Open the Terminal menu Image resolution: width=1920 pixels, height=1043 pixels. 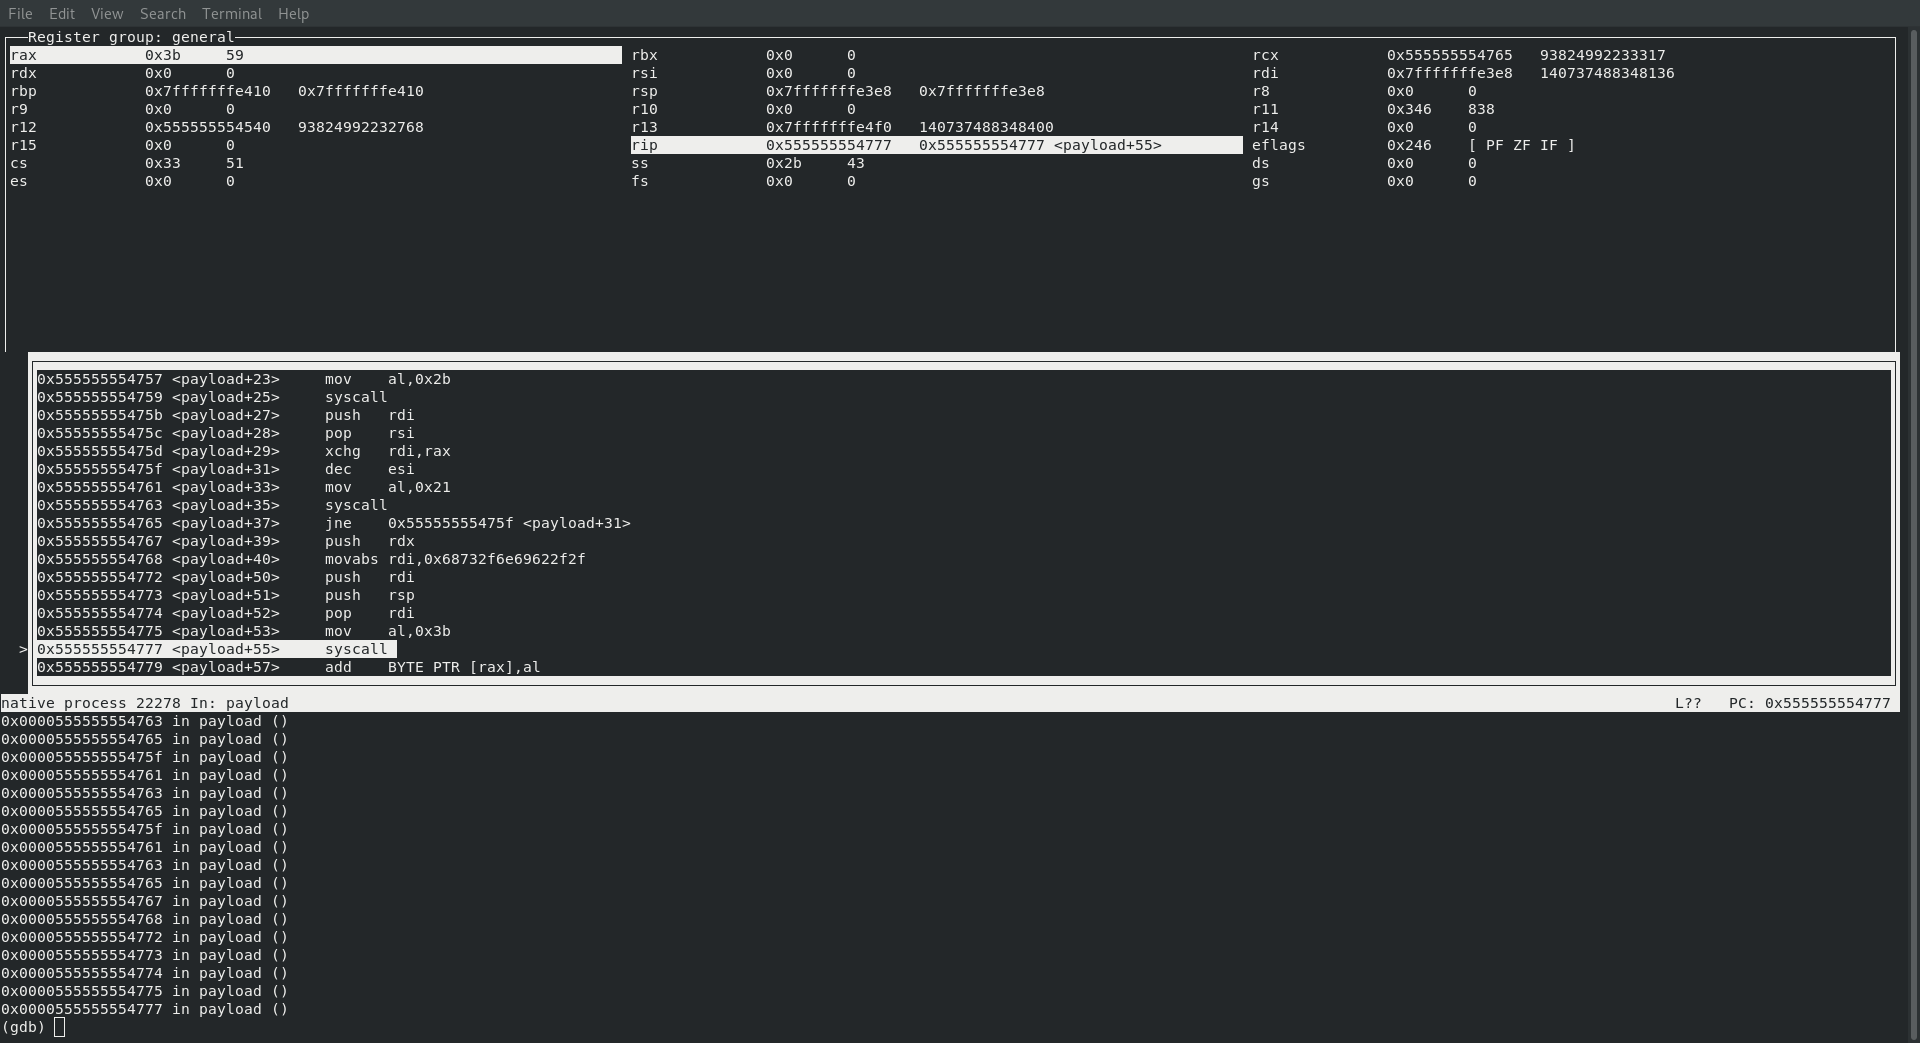(x=231, y=13)
